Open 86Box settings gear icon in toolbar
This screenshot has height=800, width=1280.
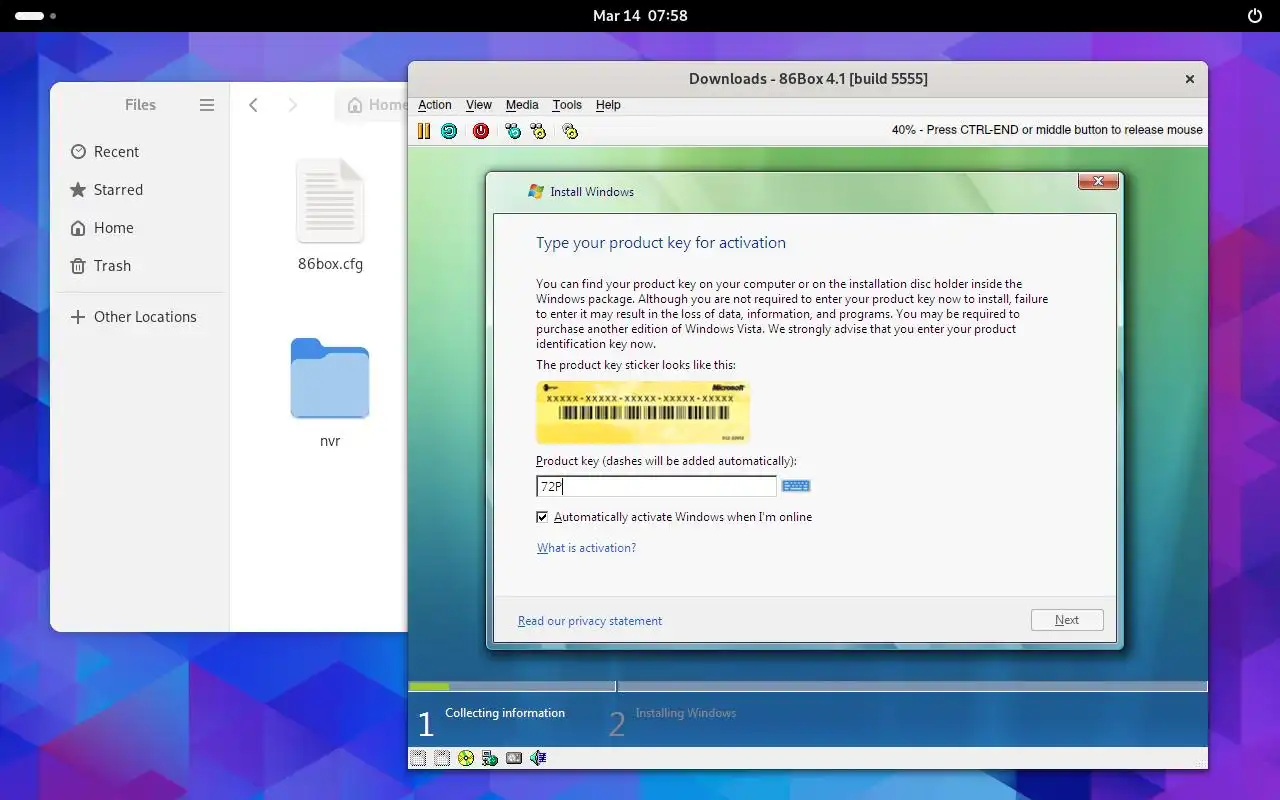(x=570, y=131)
